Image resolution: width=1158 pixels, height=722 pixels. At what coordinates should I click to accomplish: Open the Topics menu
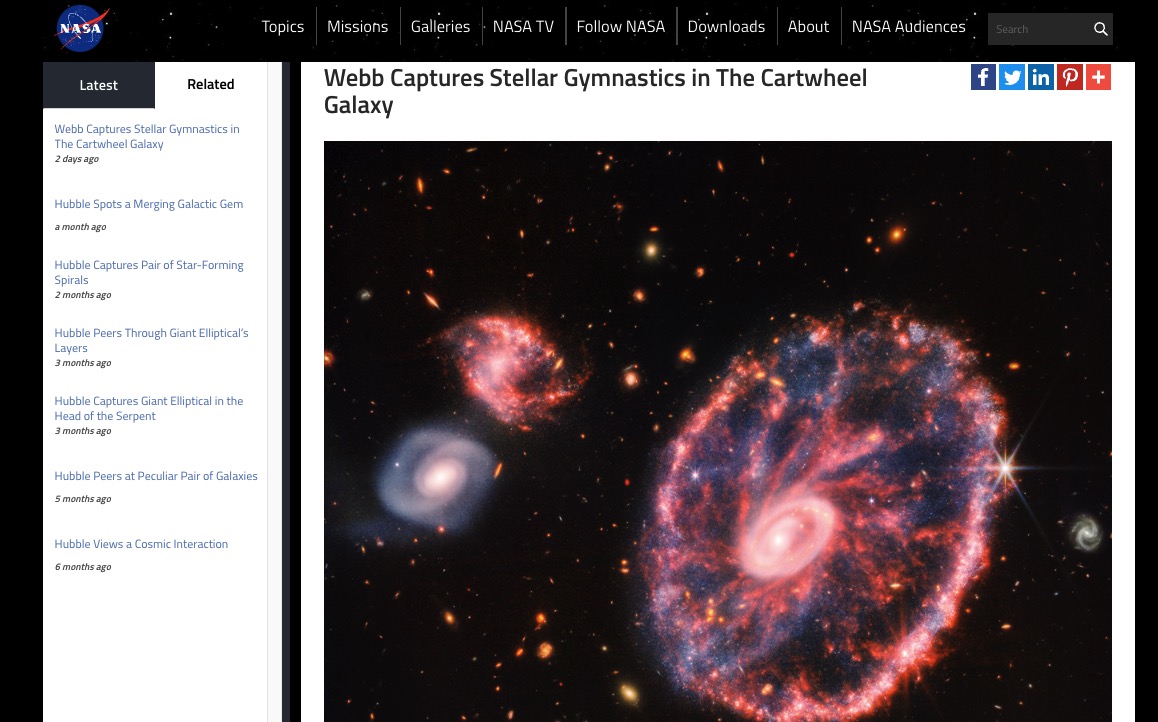[x=283, y=26]
